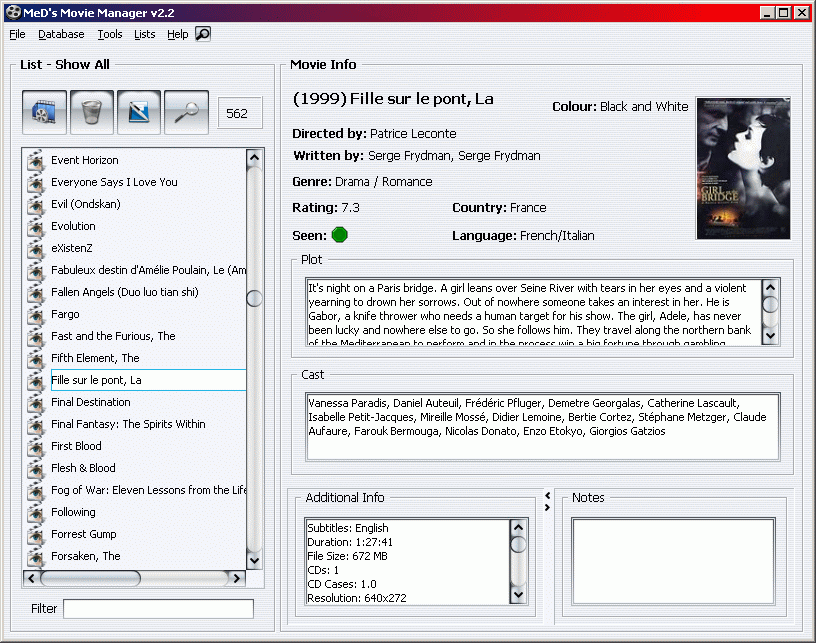
Task: Click search icon beside Help menu
Action: point(202,34)
